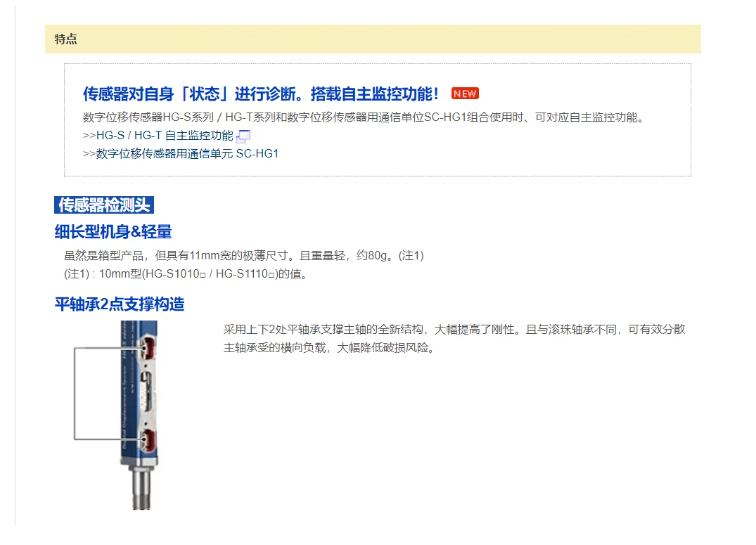Open the 数字位移传感器用通信单元 SC-HG1 link
This screenshot has width=756, height=545.
[x=181, y=154]
